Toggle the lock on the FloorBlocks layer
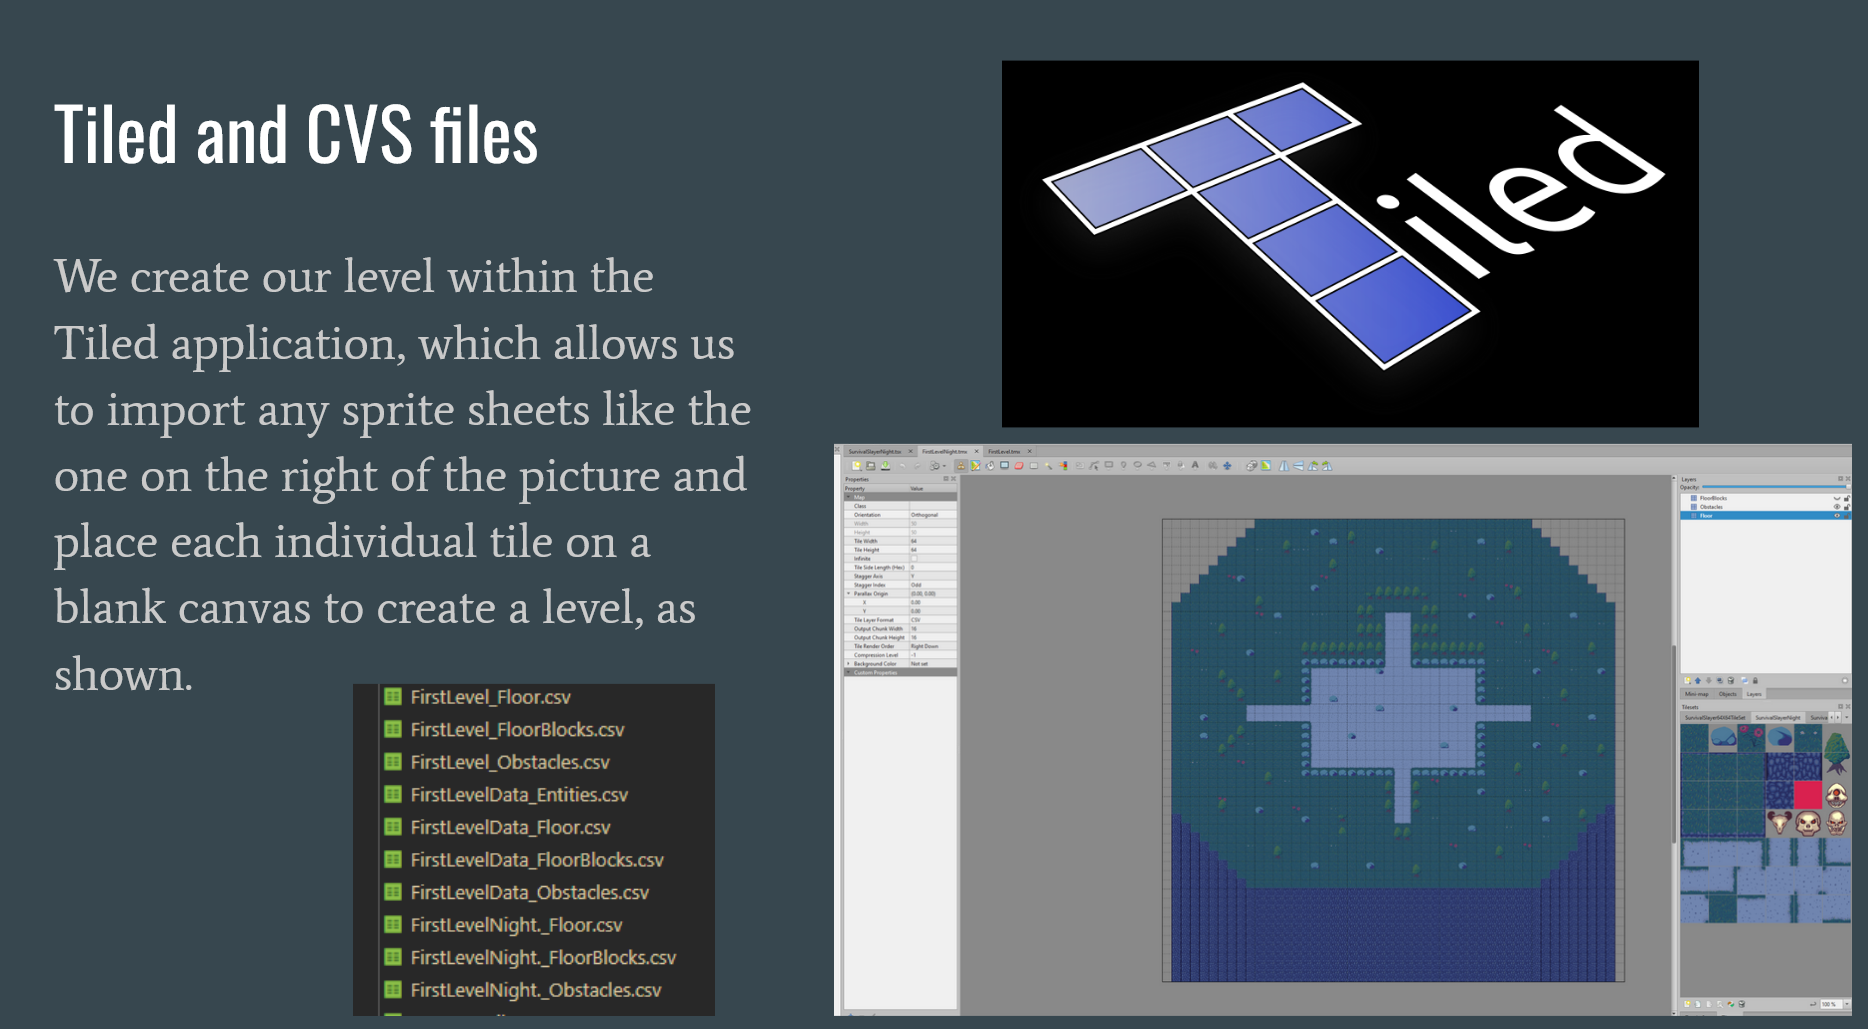 (1847, 498)
